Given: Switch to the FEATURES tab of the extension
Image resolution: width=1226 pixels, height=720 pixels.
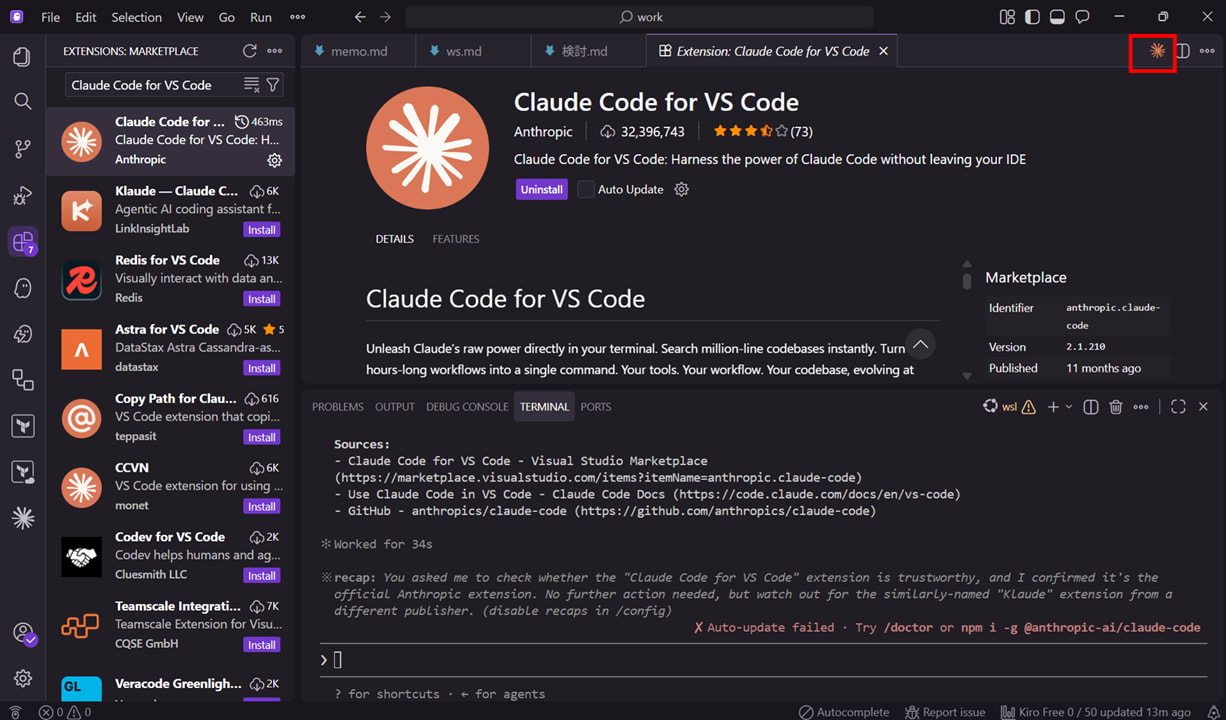Looking at the screenshot, I should coord(456,239).
